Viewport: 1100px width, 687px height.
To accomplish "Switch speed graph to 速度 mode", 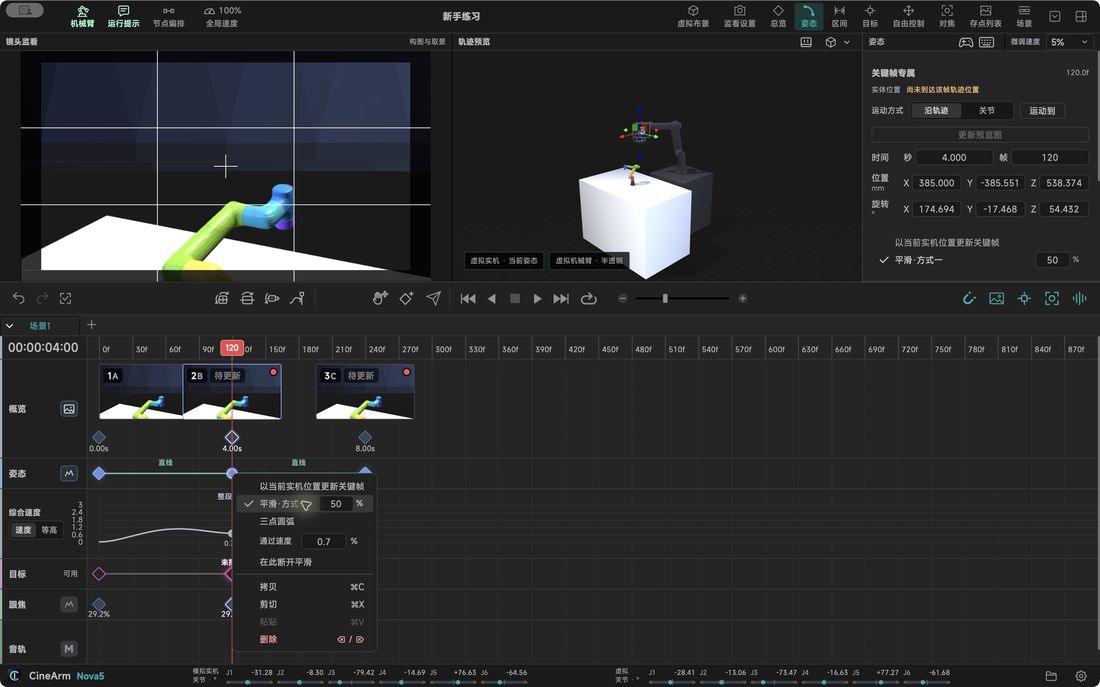I will tap(24, 530).
